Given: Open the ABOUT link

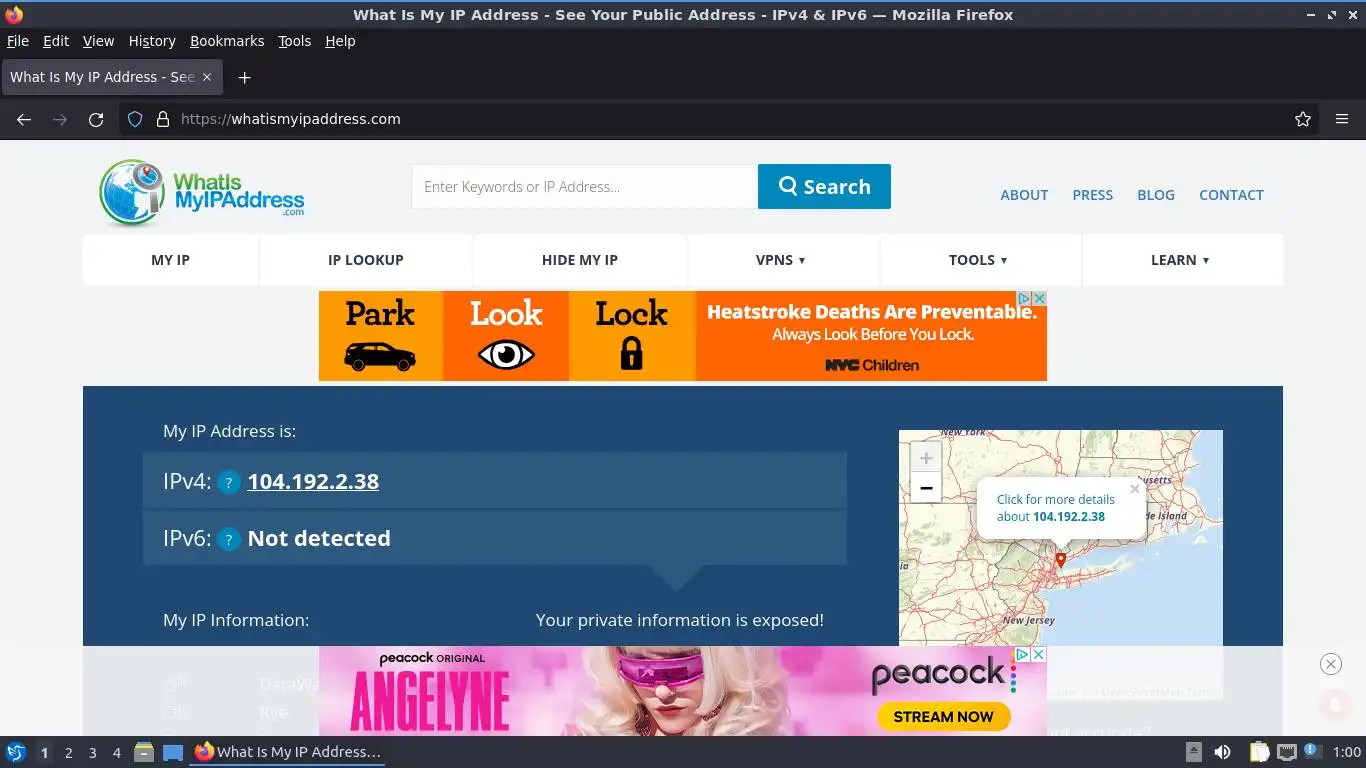Looking at the screenshot, I should pos(1024,195).
